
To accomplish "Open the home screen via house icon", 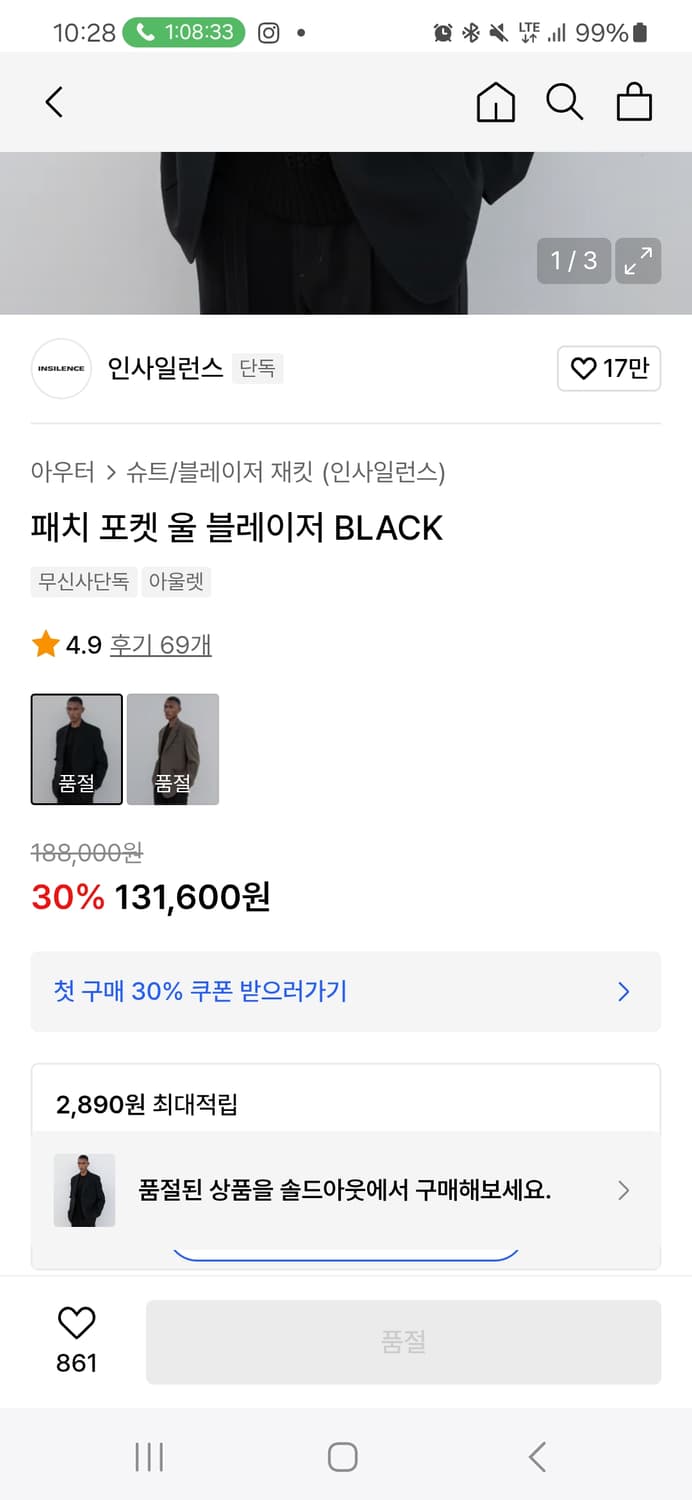I will click(495, 101).
